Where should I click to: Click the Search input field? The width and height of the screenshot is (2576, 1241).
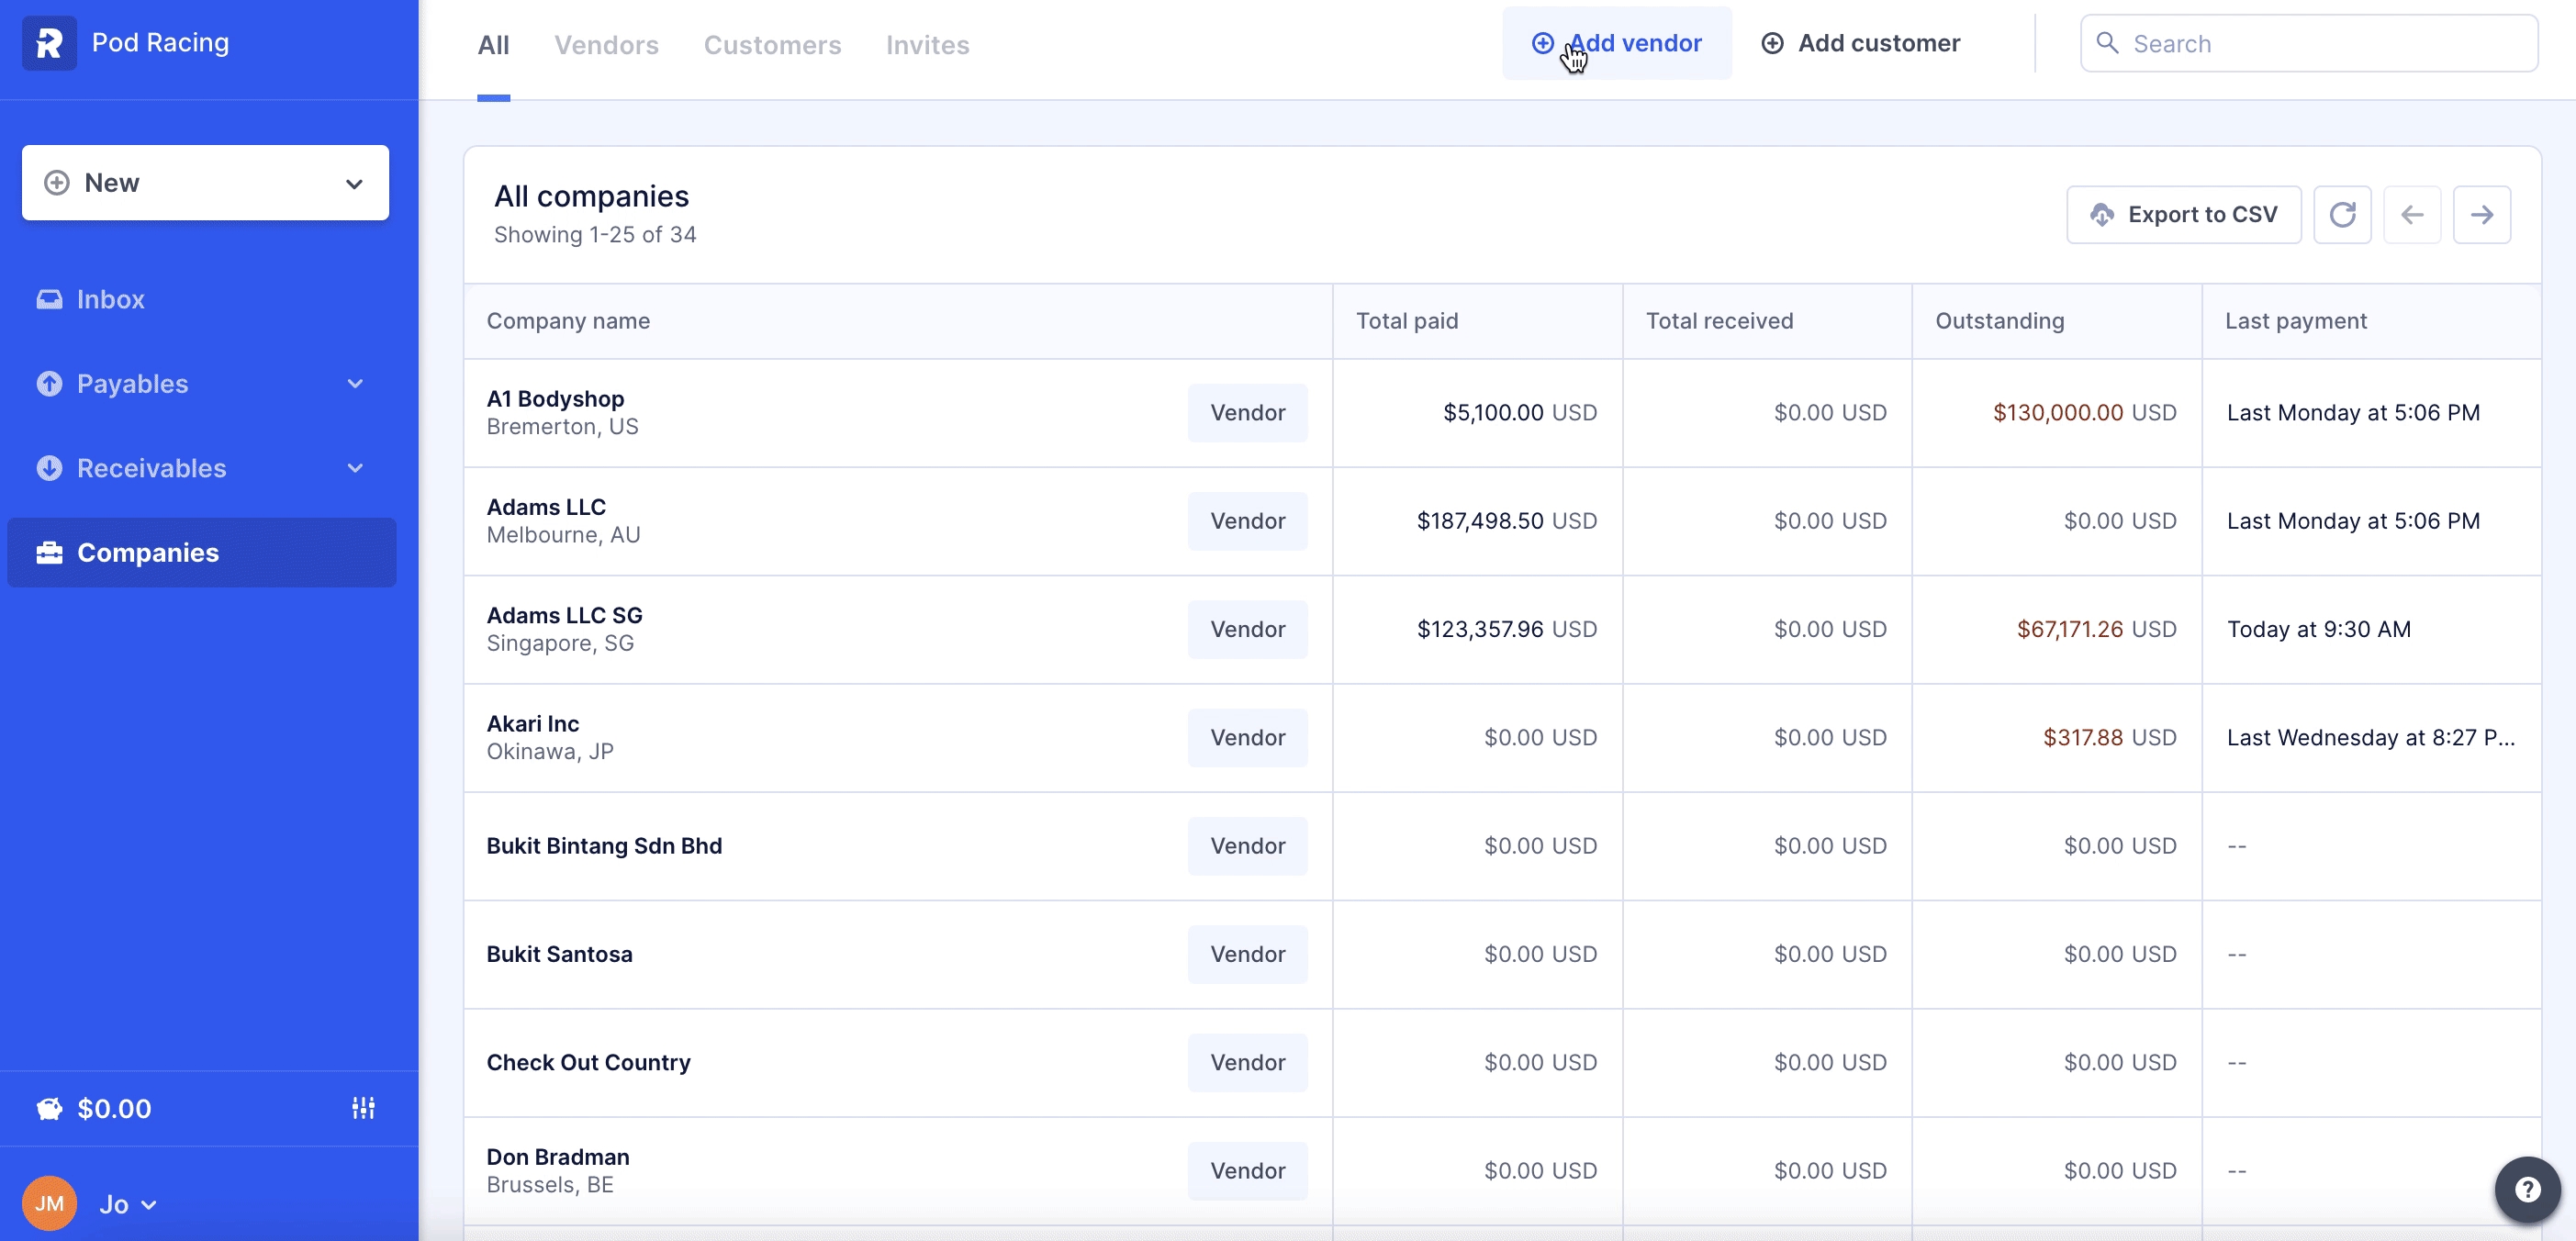coord(2320,43)
